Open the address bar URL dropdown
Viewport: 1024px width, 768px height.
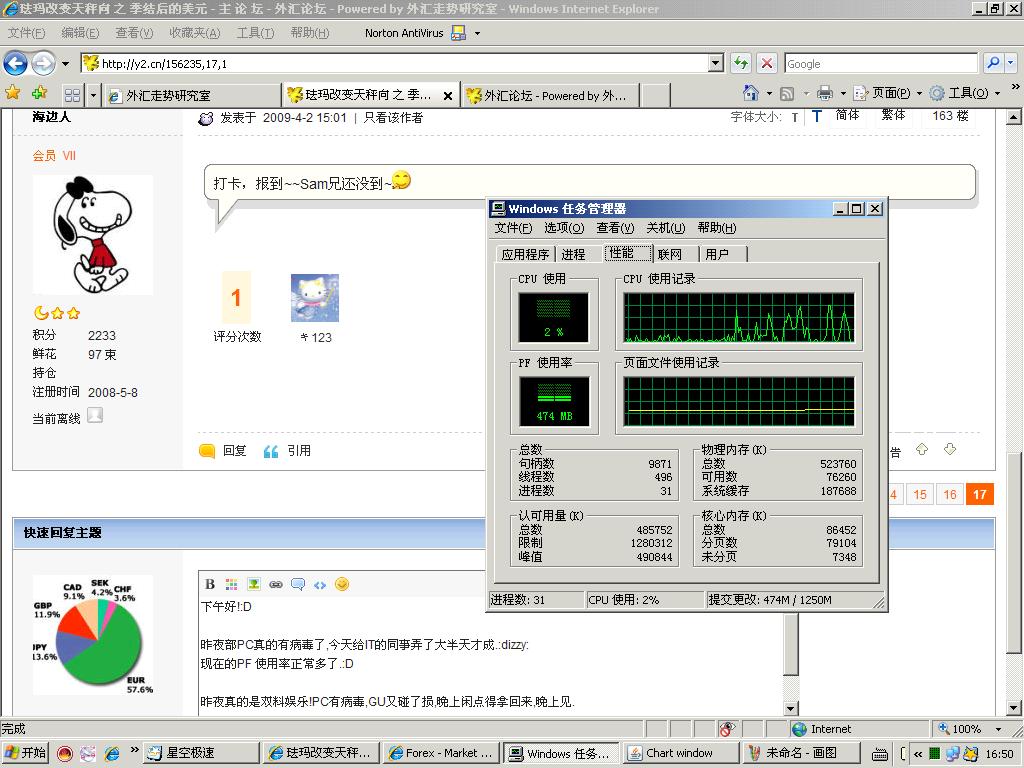pos(716,63)
